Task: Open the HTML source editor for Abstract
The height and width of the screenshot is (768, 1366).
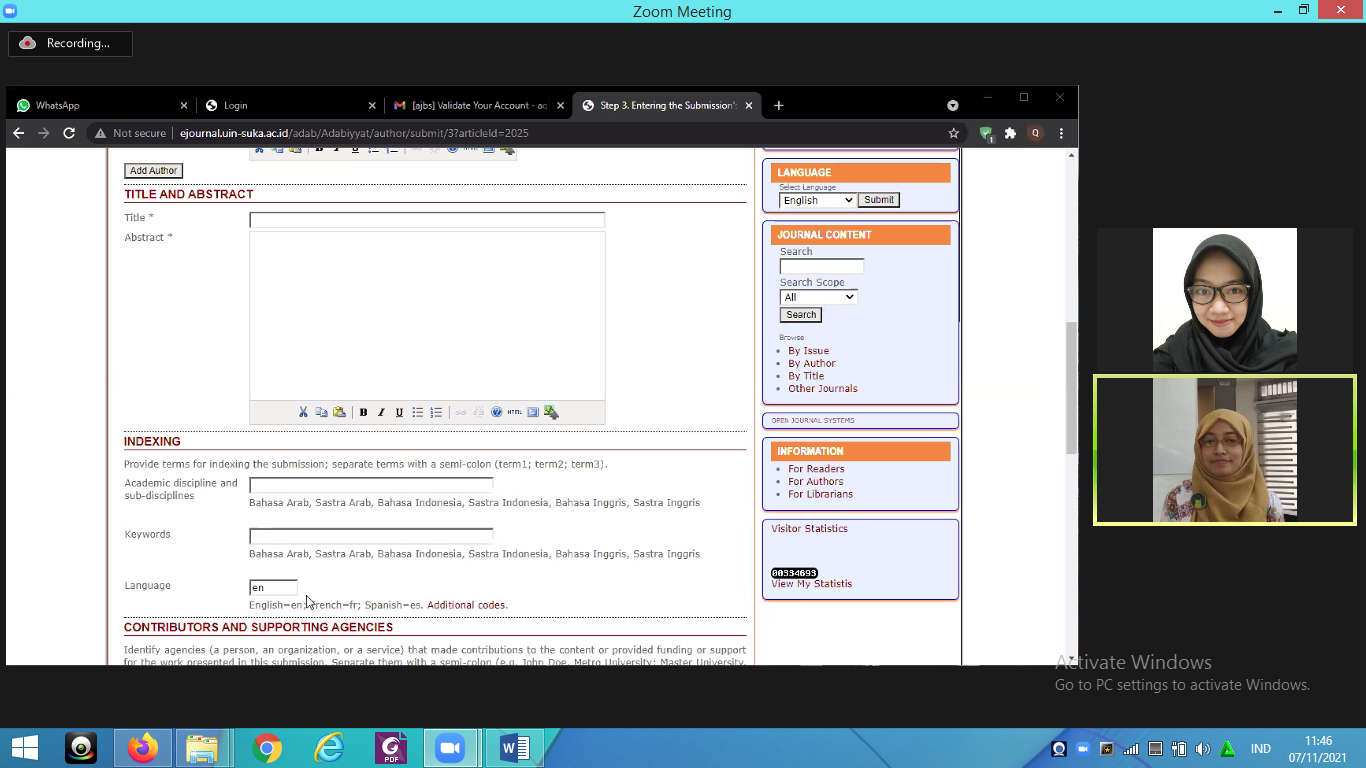Action: pos(514,412)
